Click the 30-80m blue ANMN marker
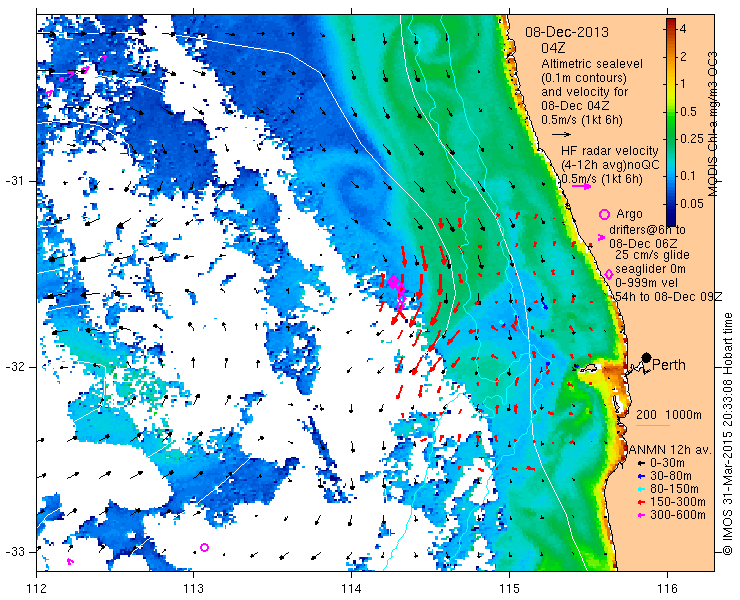The image size is (740, 600). point(641,476)
